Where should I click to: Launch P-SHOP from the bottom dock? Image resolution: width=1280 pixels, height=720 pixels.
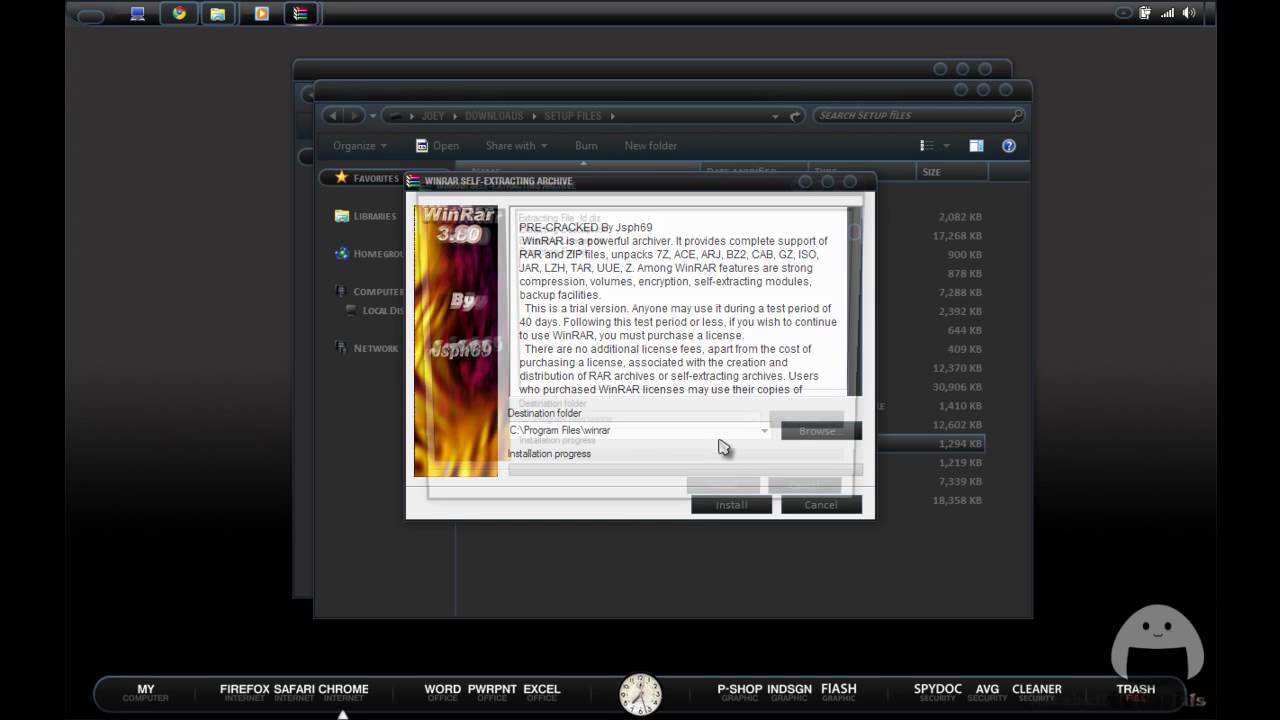click(740, 692)
